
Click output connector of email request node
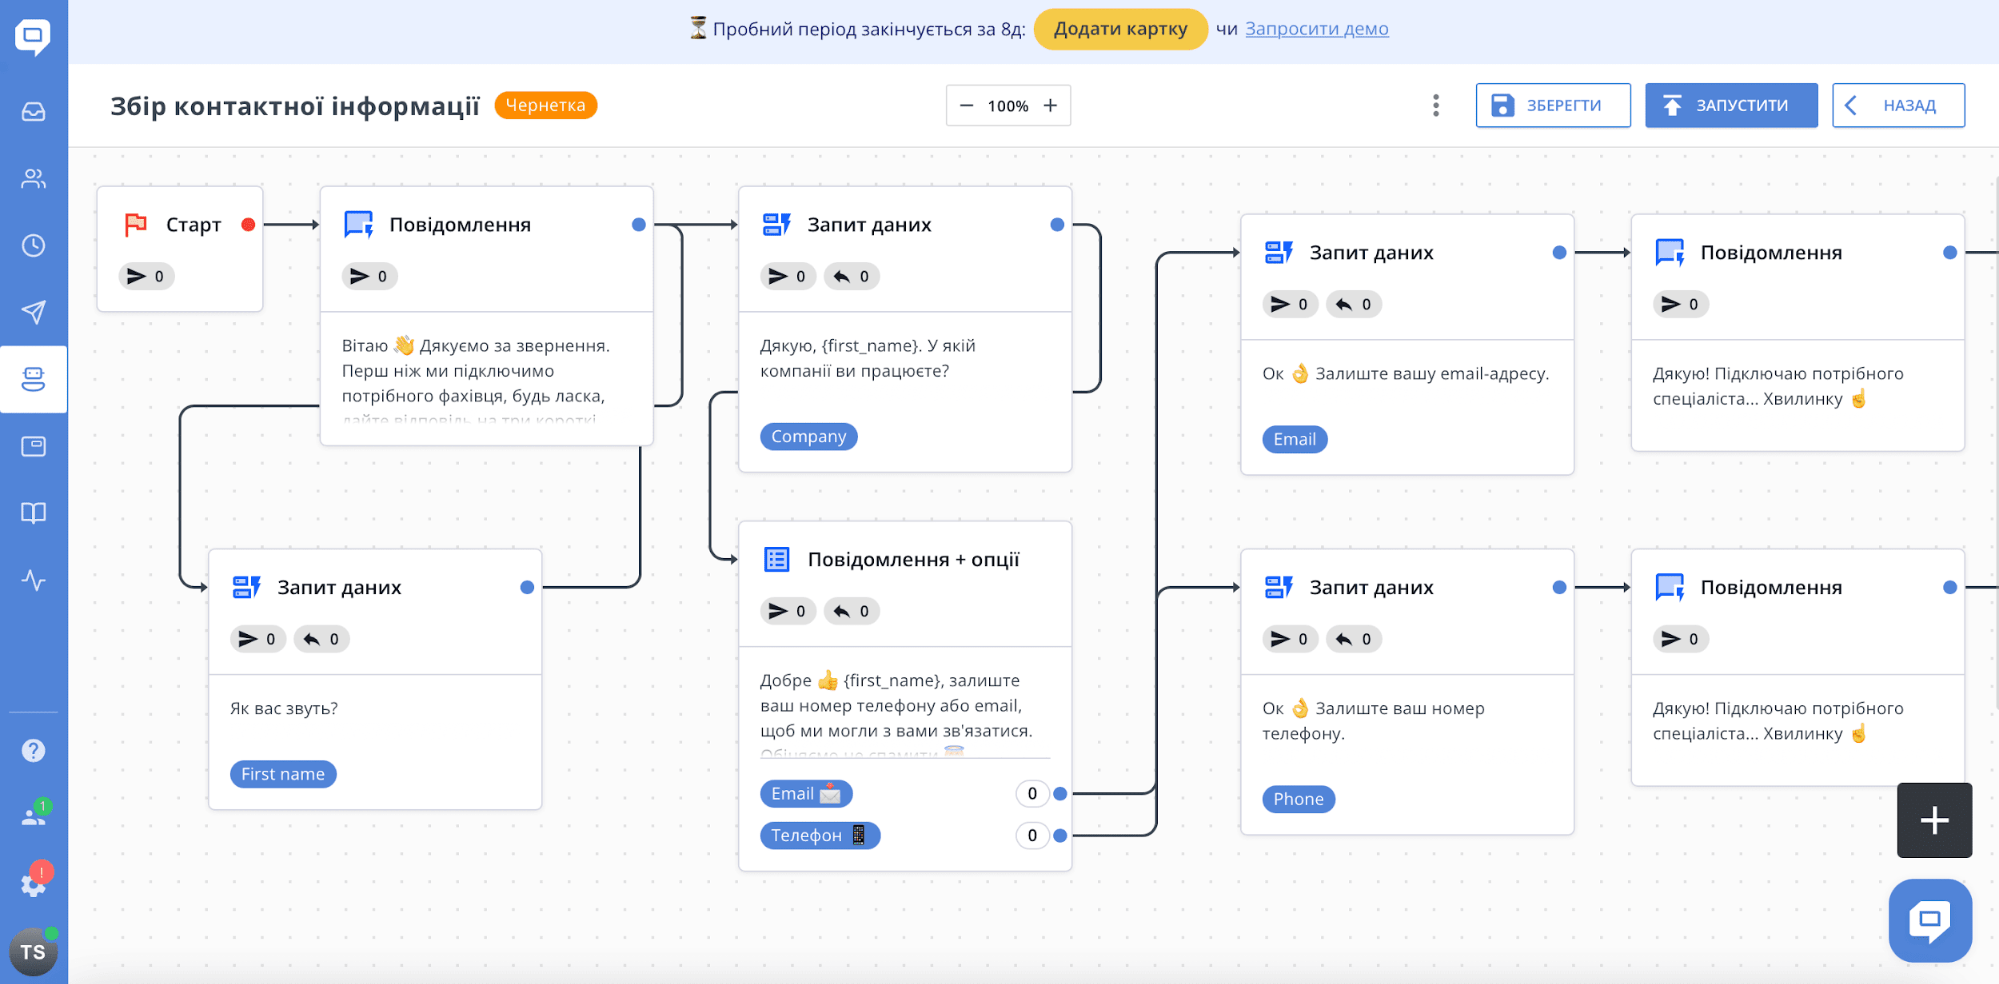coord(1559,253)
